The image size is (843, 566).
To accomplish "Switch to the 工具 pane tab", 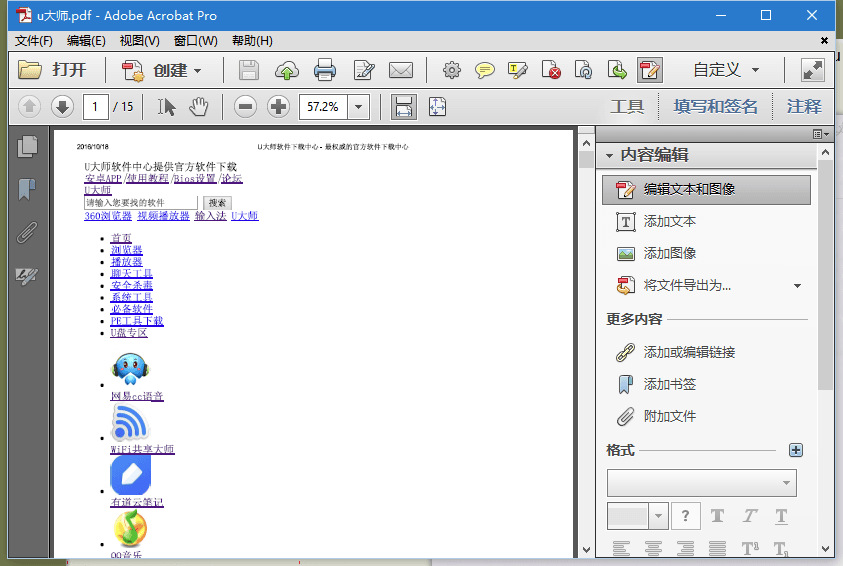I will coord(627,107).
